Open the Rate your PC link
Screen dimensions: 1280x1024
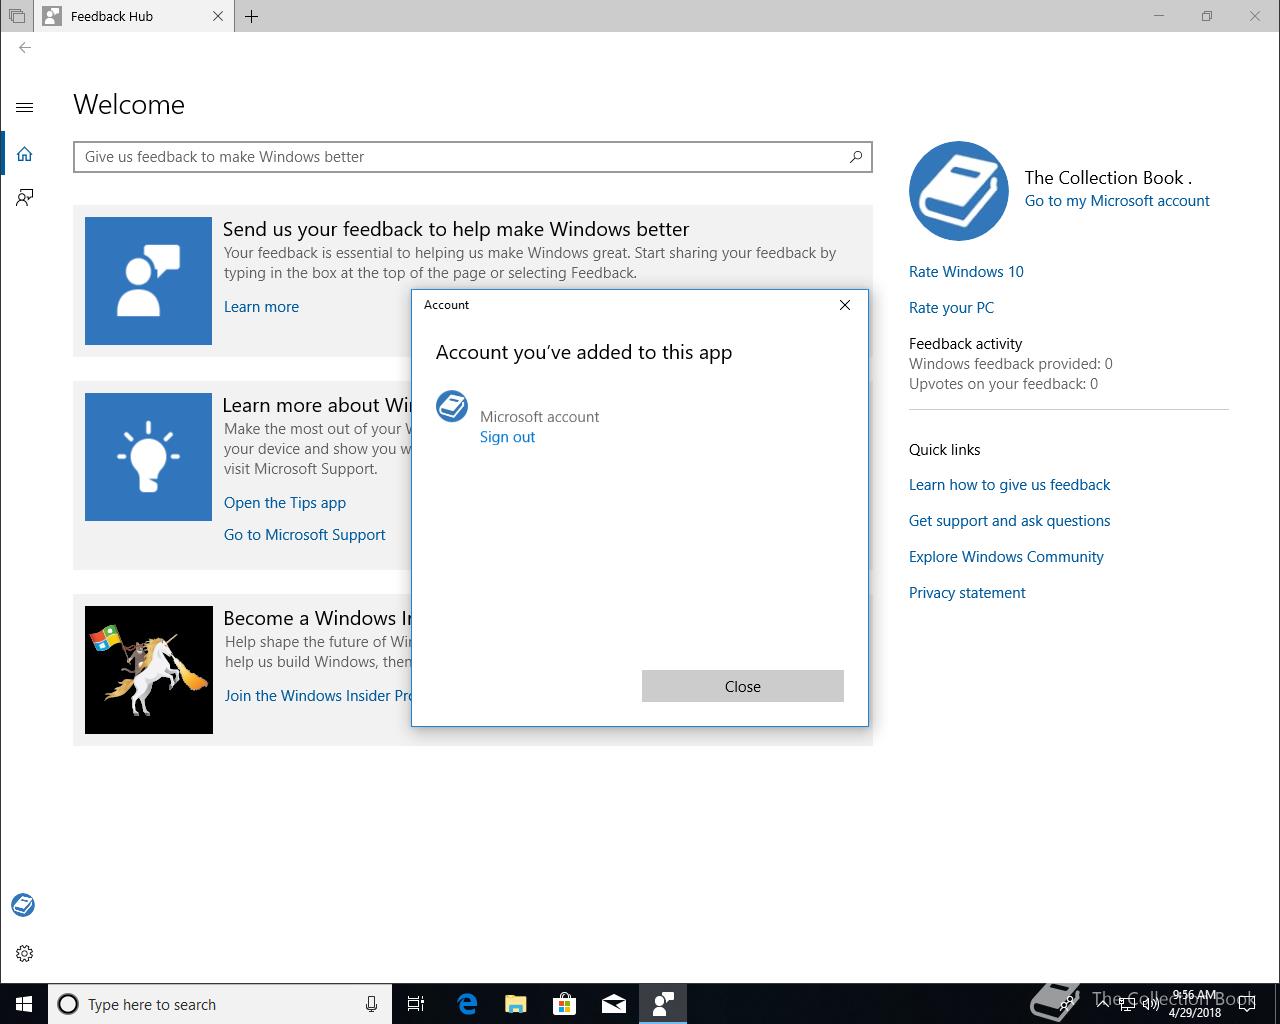pyautogui.click(x=951, y=308)
